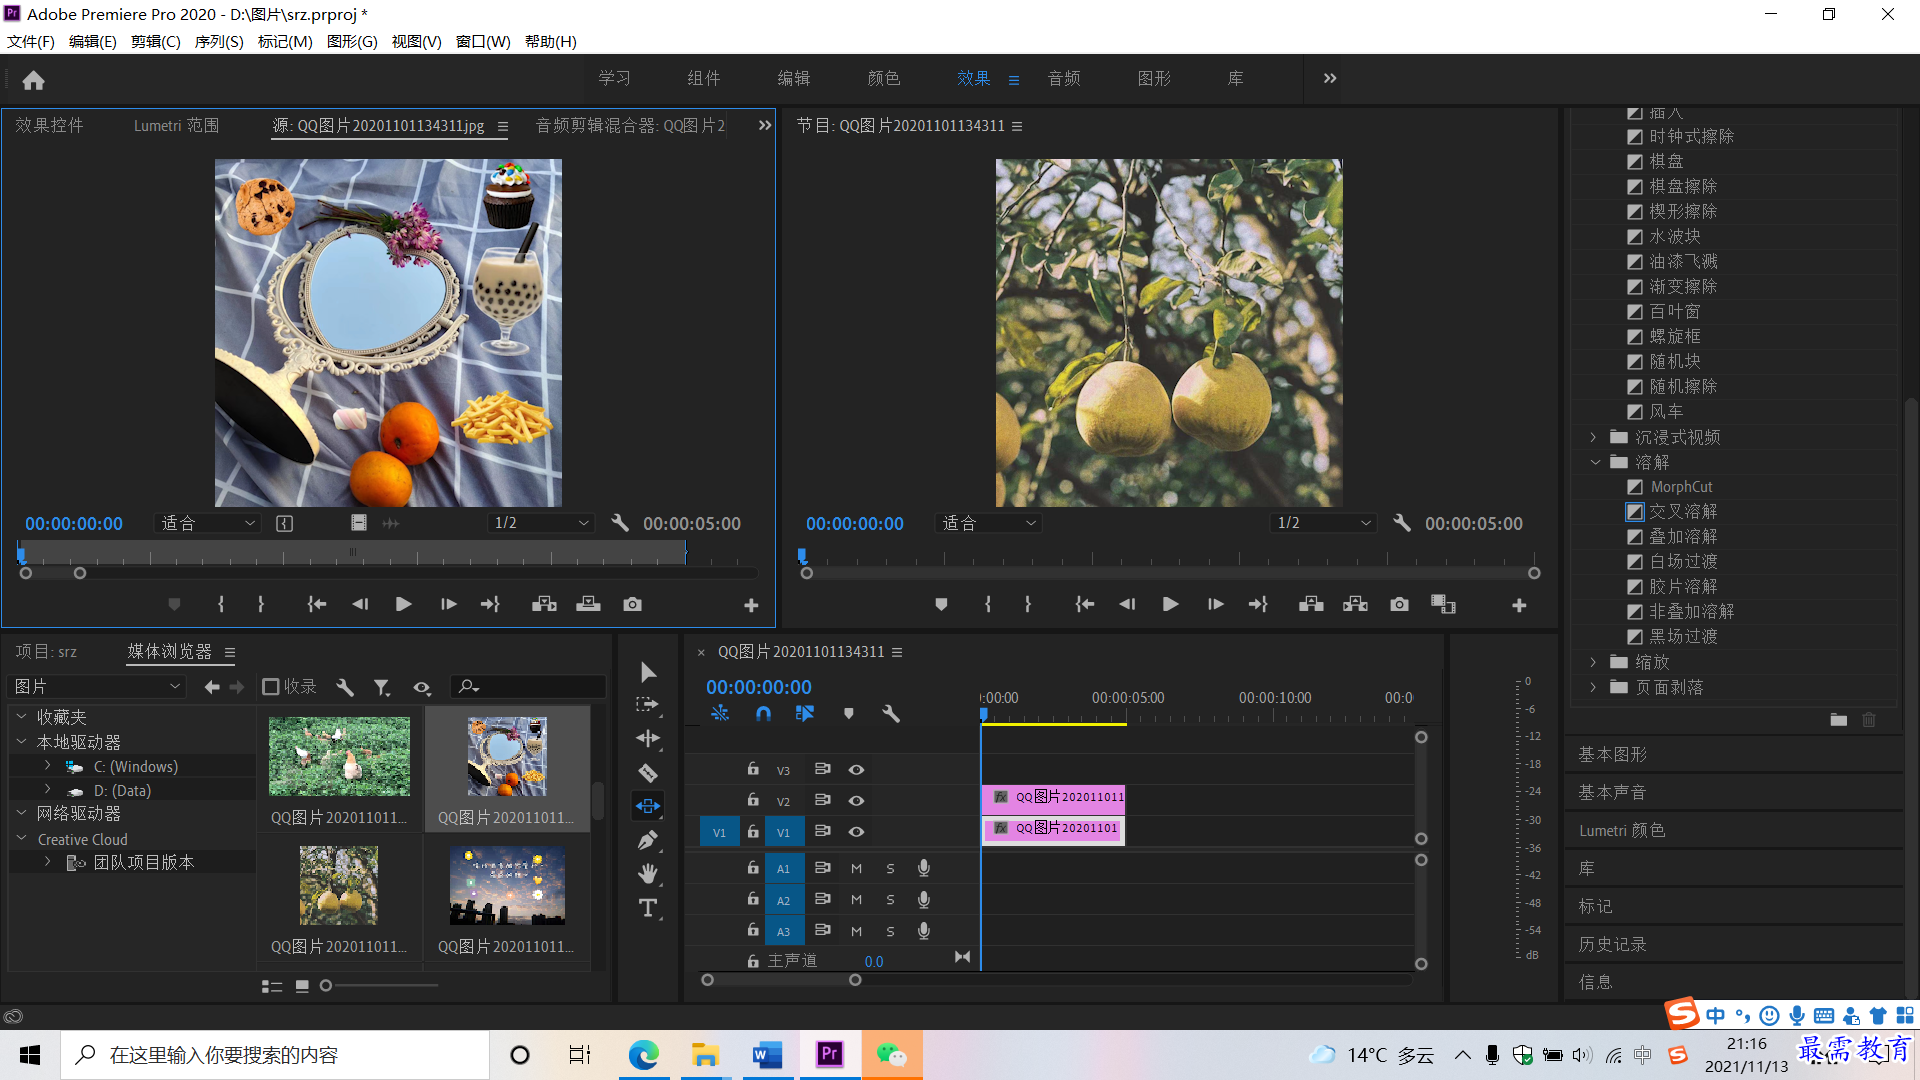
Task: Open the 基本图形 panel
Action: click(1612, 755)
